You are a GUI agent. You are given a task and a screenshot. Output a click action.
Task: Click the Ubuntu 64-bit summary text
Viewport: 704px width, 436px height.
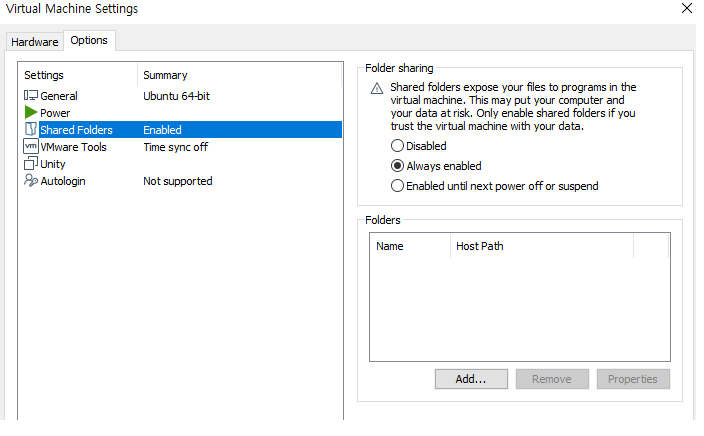click(x=176, y=96)
